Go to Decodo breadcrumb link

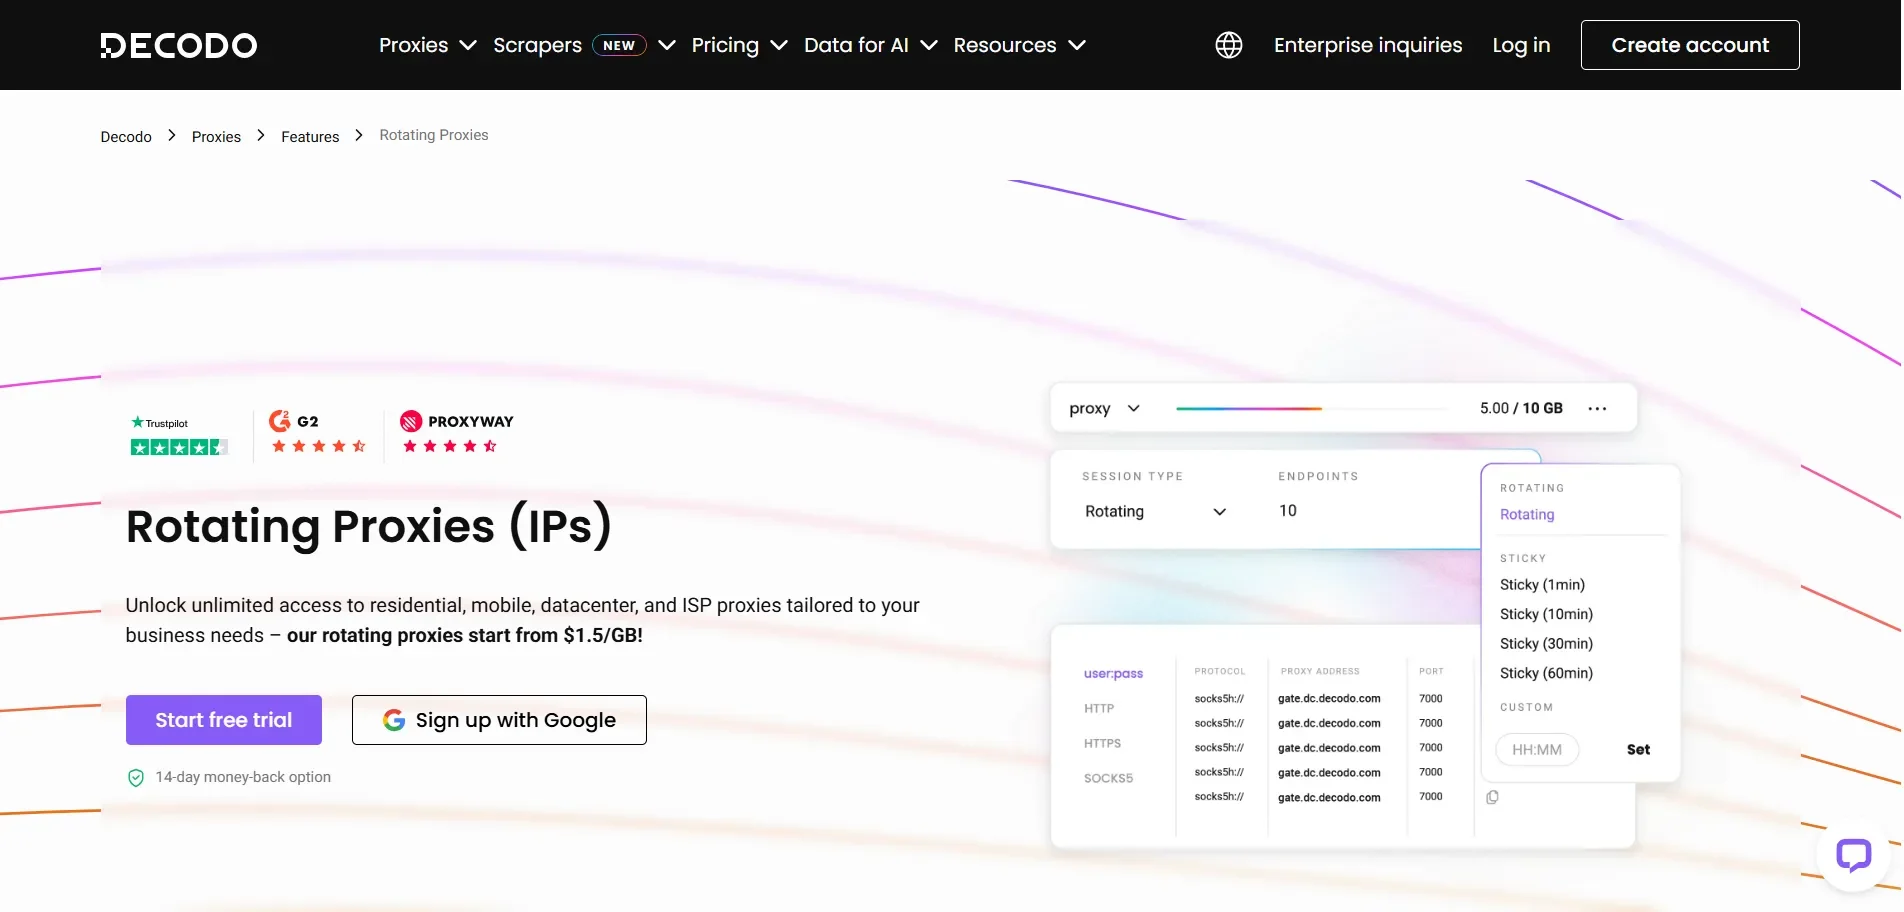click(x=126, y=137)
